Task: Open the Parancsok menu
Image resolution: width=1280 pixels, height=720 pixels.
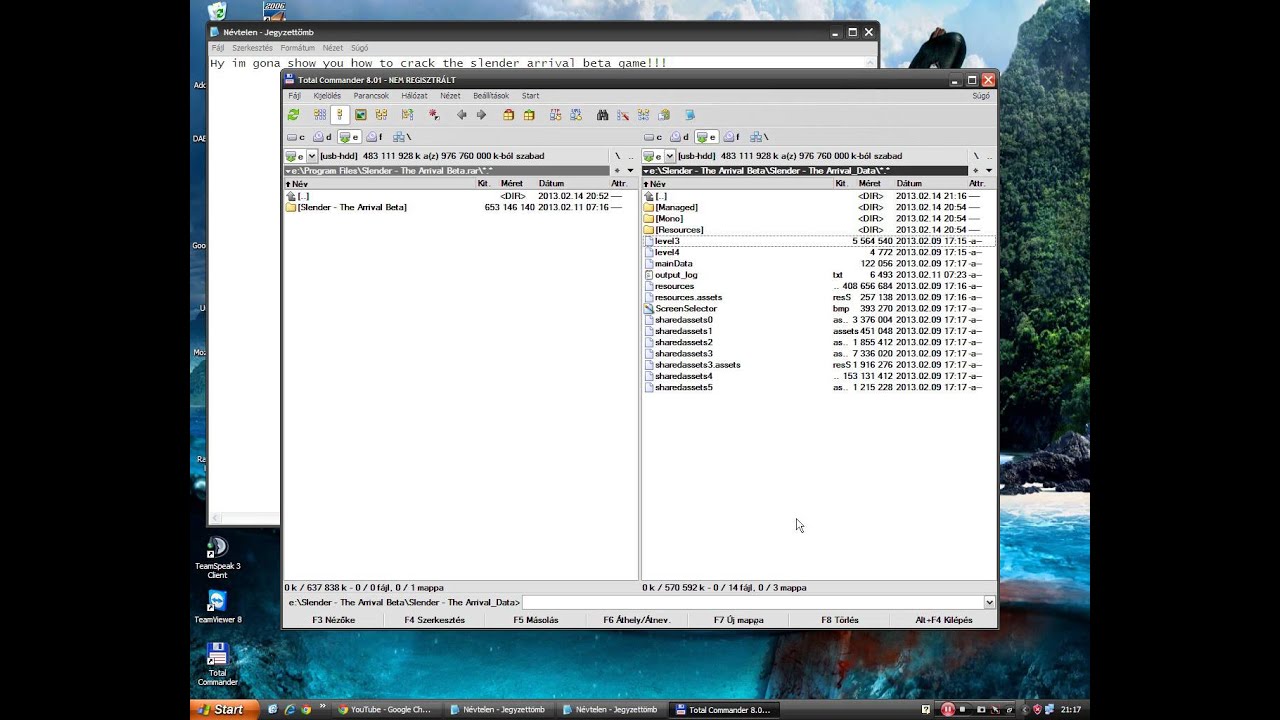Action: point(371,96)
